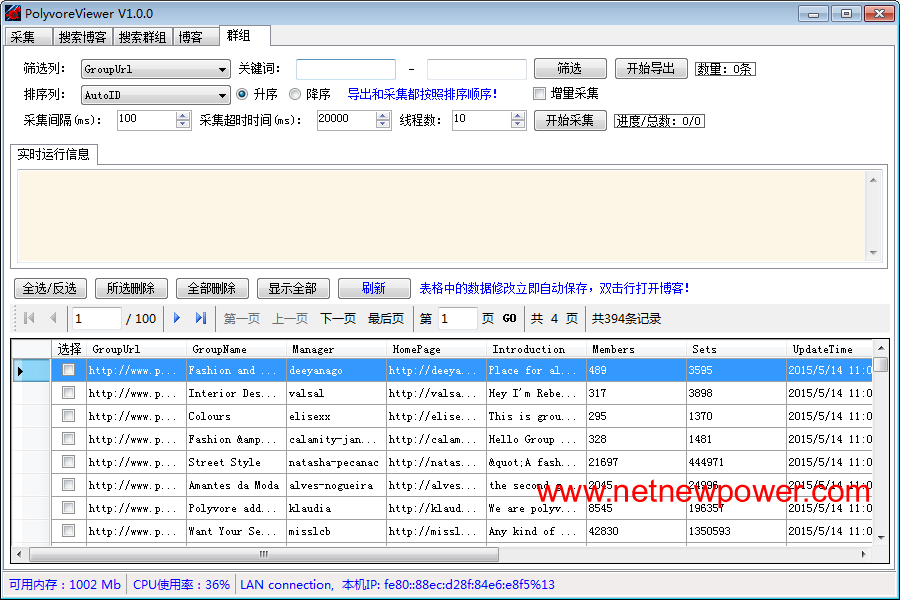
Task: Check the Fashion and row checkbox
Action: click(x=68, y=370)
